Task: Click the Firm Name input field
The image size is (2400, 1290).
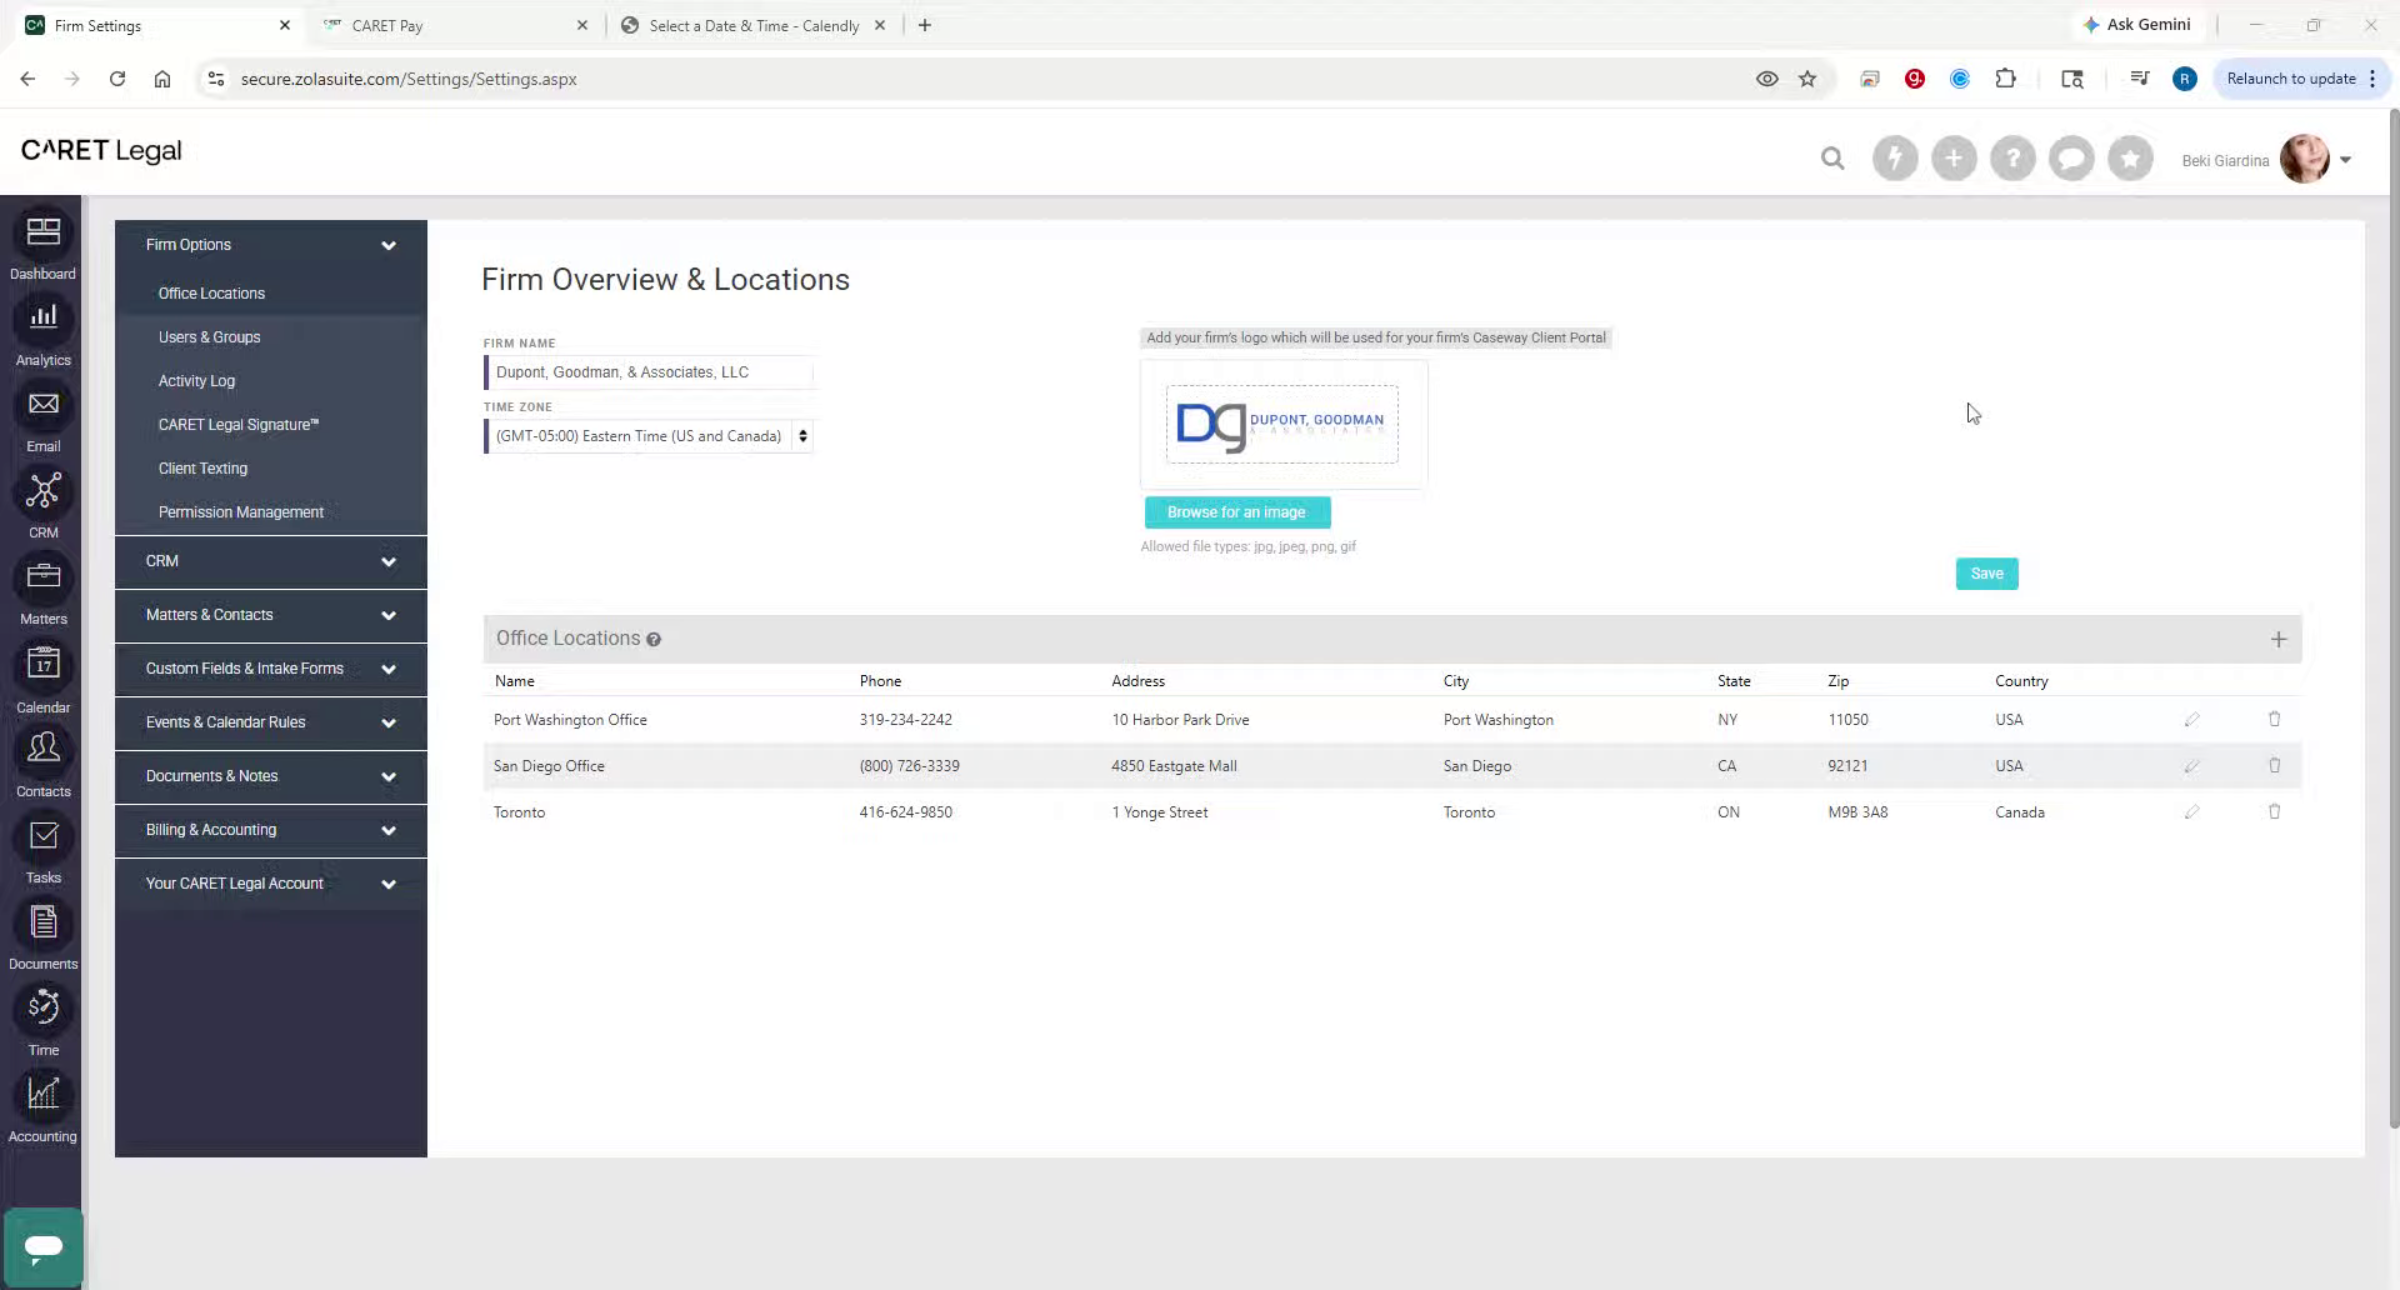Action: [649, 372]
